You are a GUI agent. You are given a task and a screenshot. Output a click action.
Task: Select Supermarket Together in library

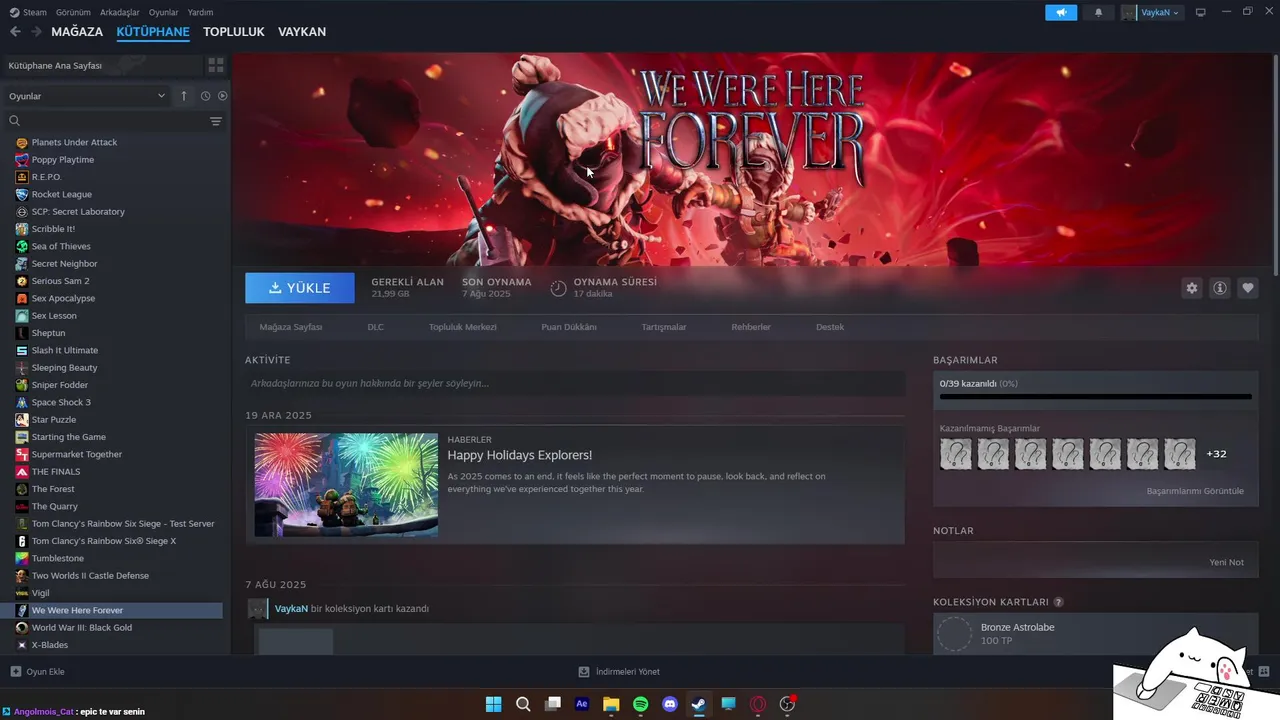pos(77,454)
